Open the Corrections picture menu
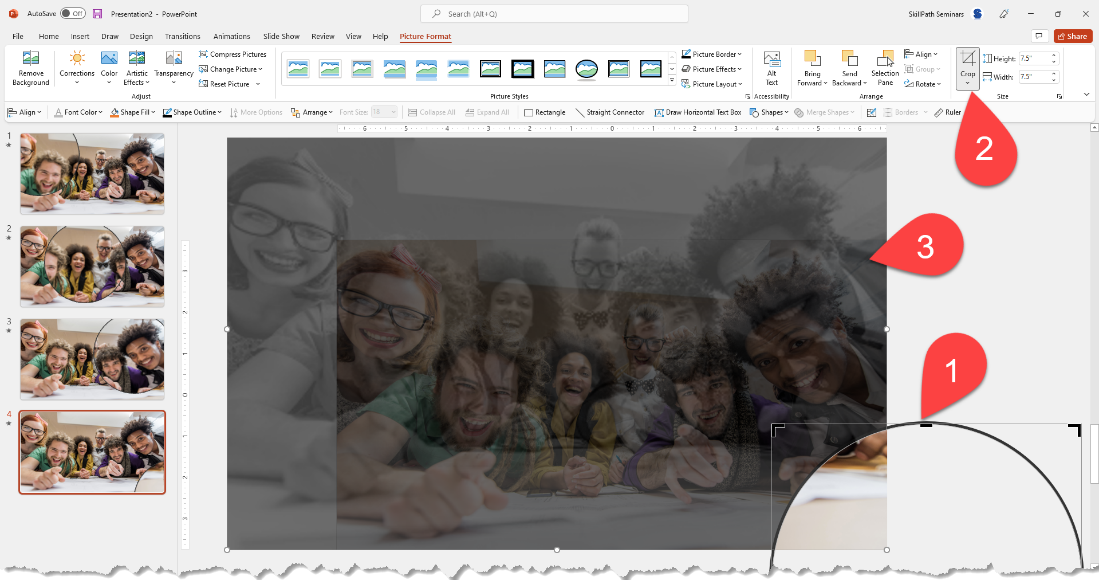 pos(77,68)
